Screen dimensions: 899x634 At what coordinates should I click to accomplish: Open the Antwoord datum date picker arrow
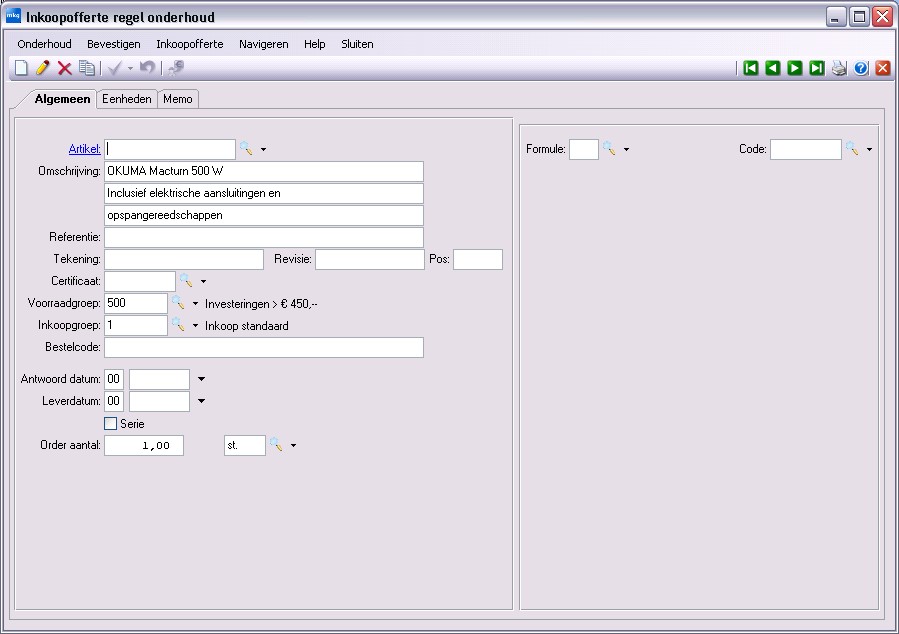(201, 379)
